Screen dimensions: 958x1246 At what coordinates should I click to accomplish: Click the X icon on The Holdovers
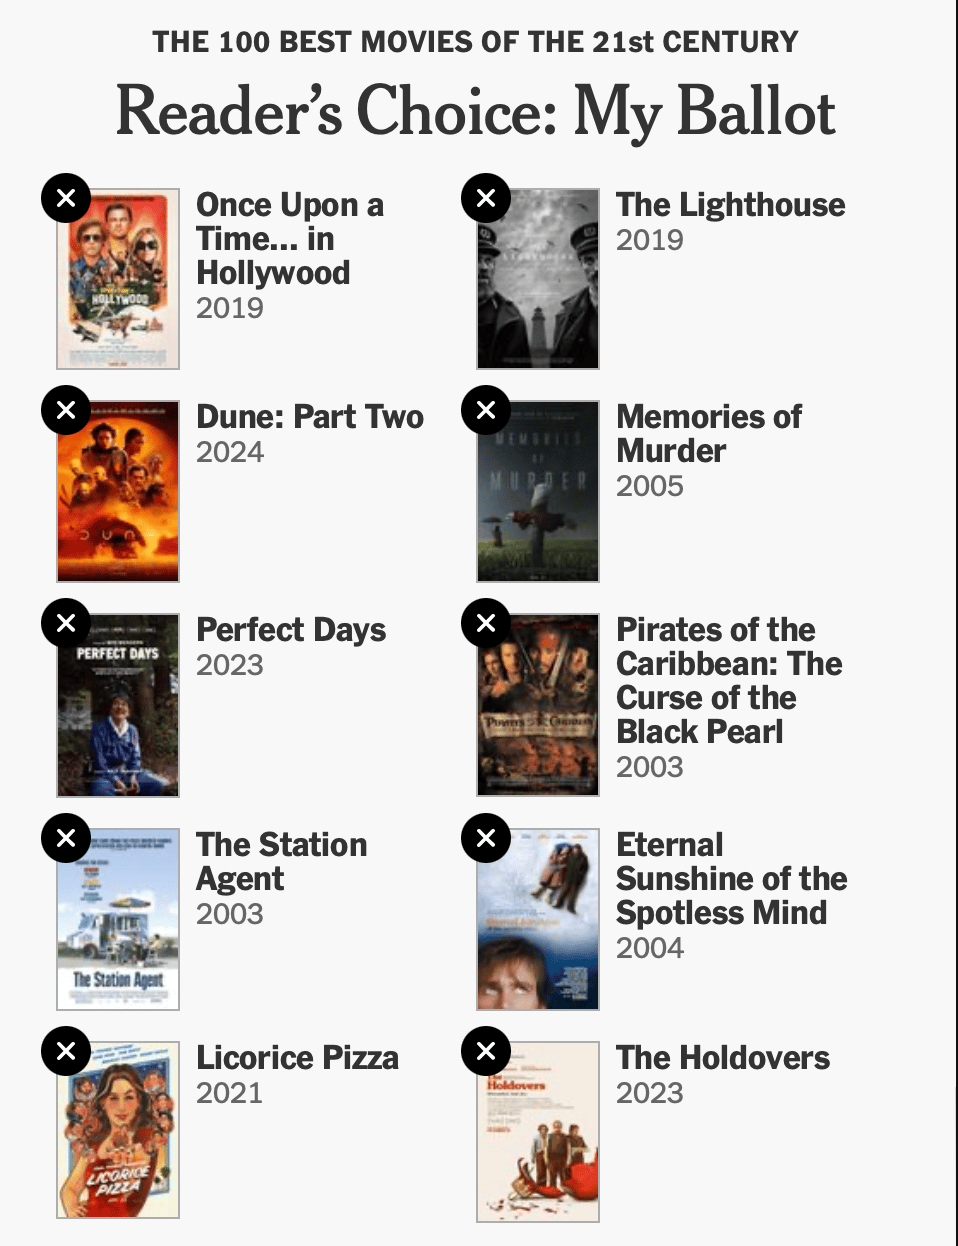click(x=486, y=1051)
